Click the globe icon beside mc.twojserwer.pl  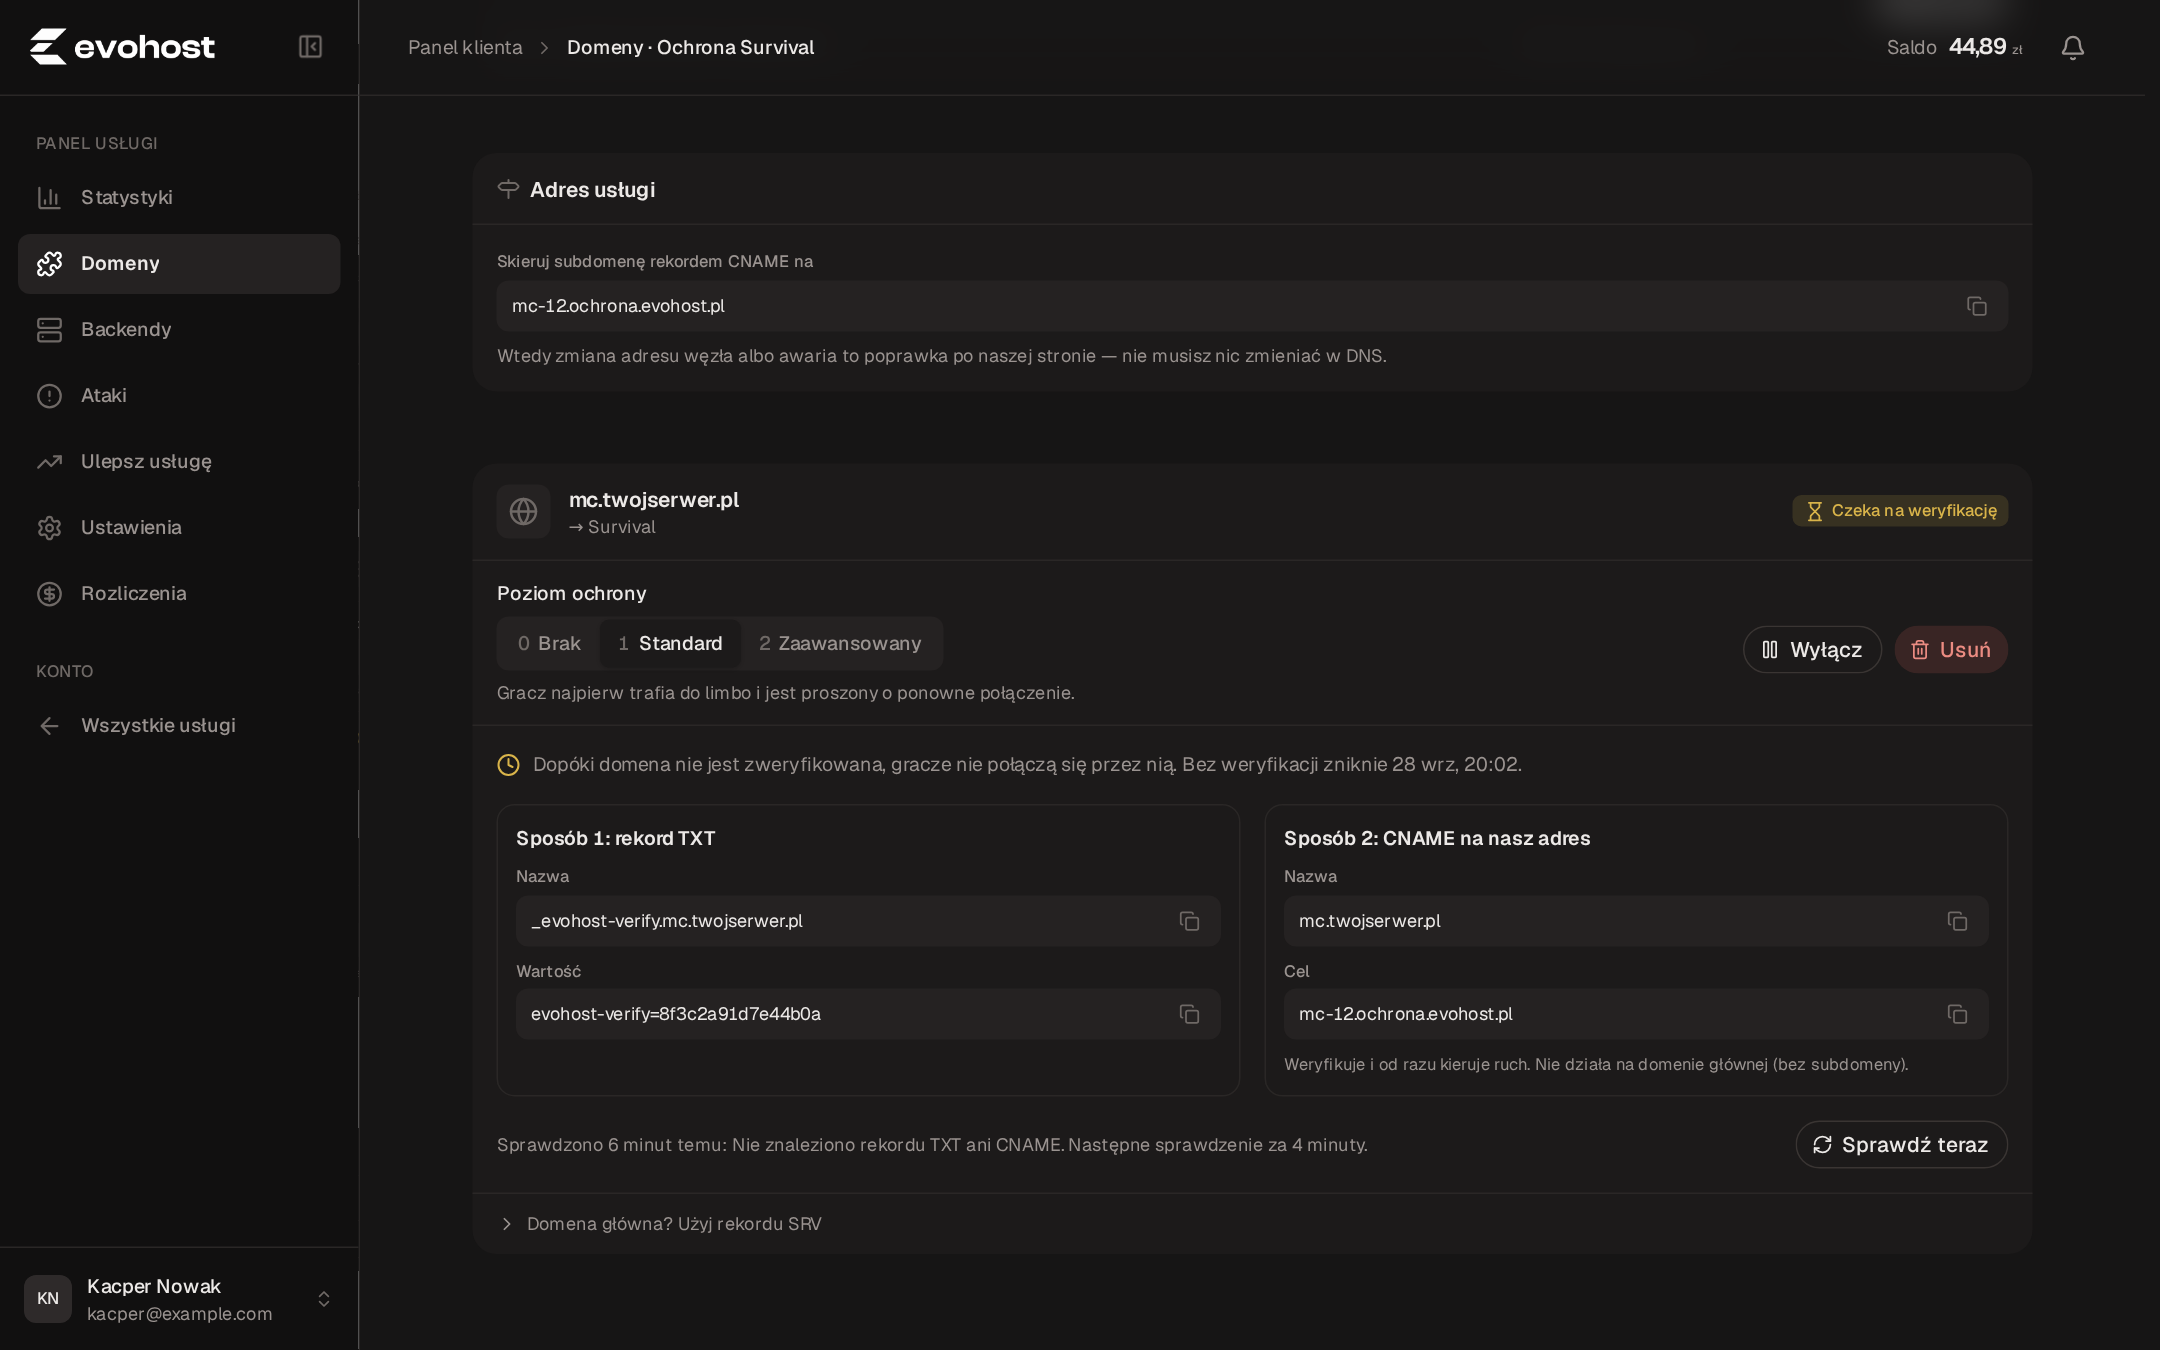[x=523, y=512]
